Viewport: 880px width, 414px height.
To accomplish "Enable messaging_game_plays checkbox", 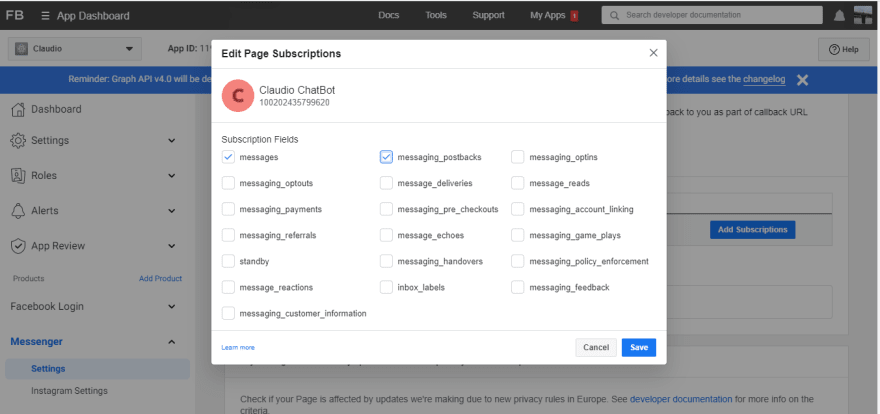I will [517, 235].
